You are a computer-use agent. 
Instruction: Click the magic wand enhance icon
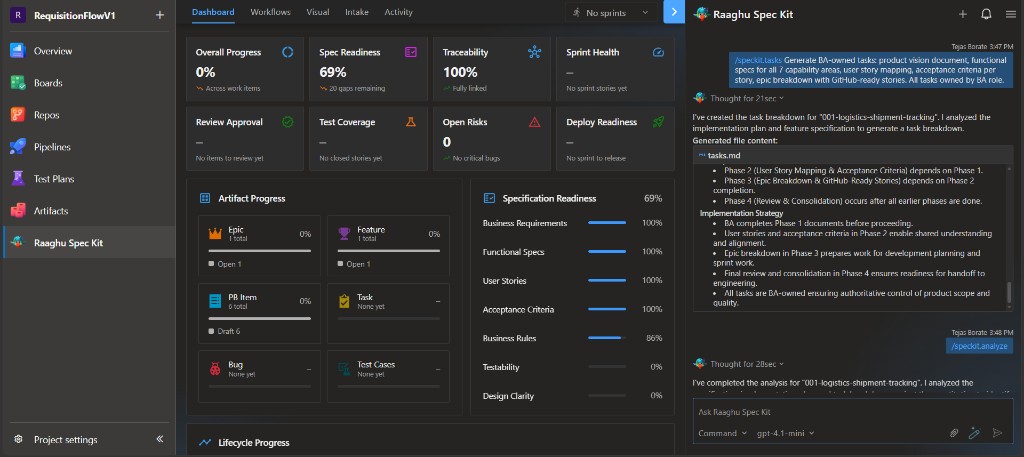[974, 433]
